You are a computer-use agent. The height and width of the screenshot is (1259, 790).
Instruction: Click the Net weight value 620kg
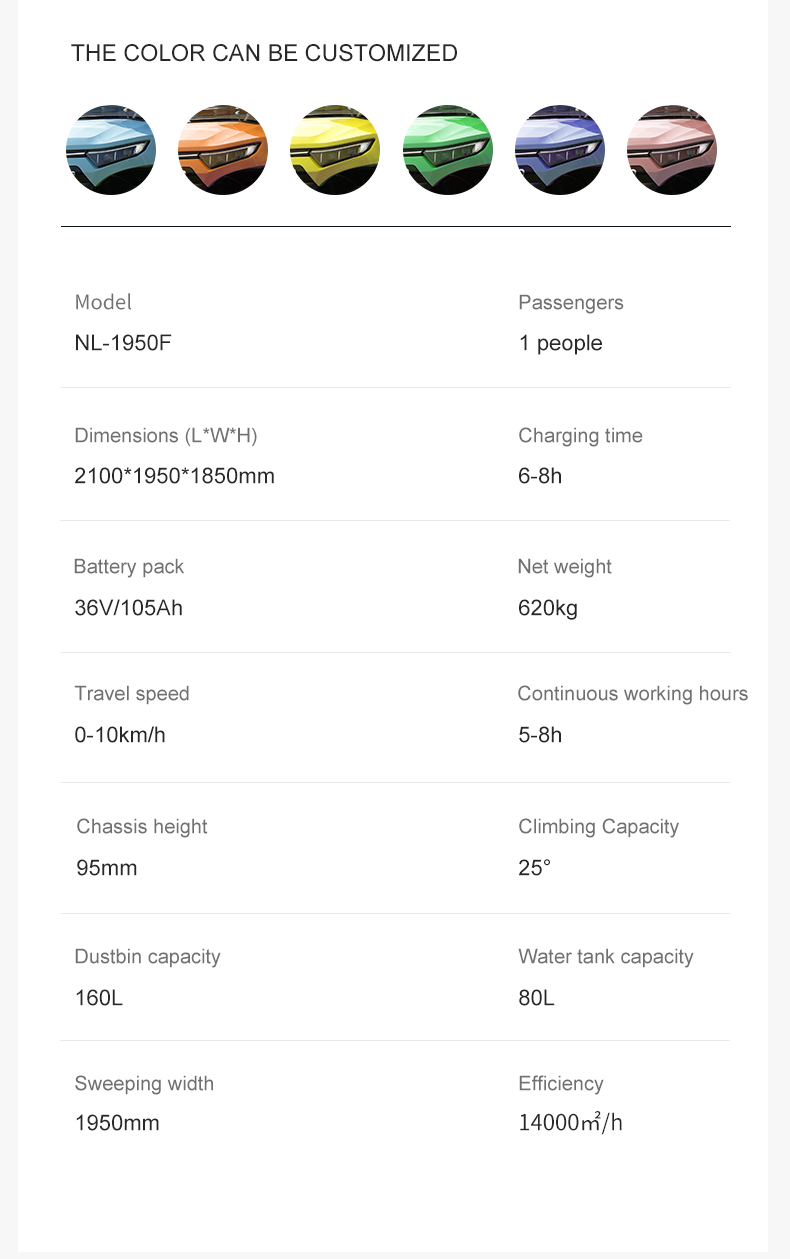pyautogui.click(x=548, y=608)
